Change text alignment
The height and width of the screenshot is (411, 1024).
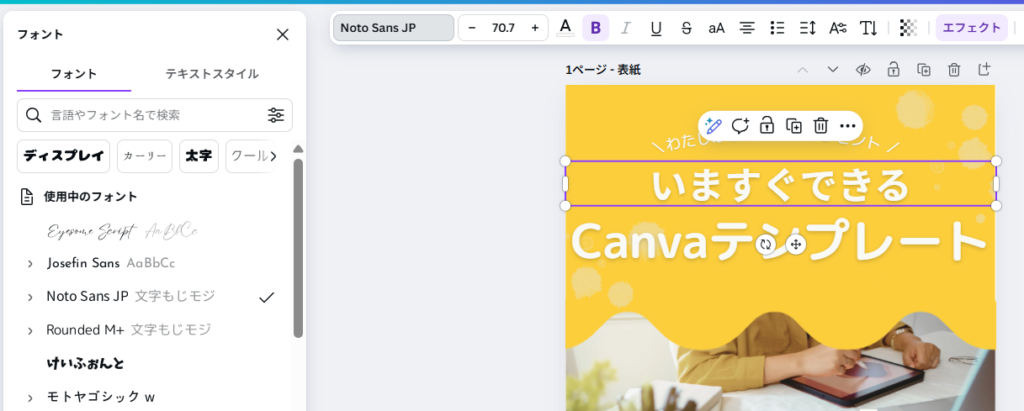point(746,28)
